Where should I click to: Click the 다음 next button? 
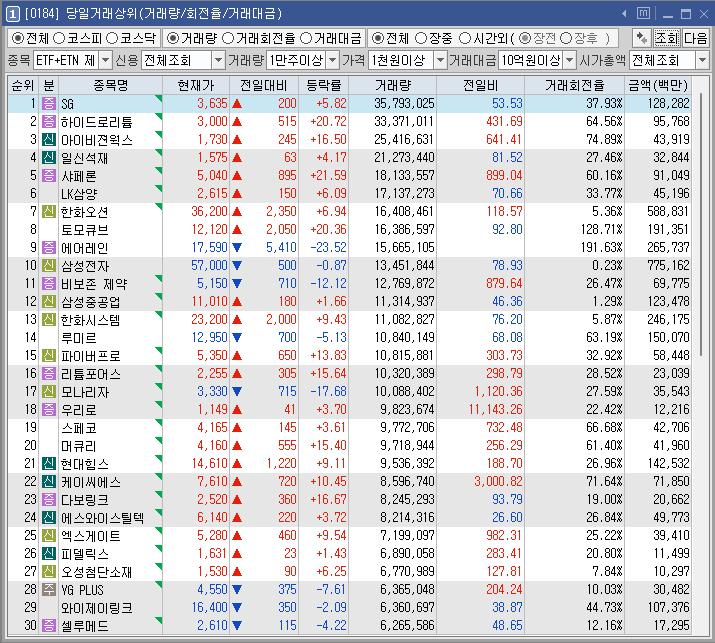point(695,38)
